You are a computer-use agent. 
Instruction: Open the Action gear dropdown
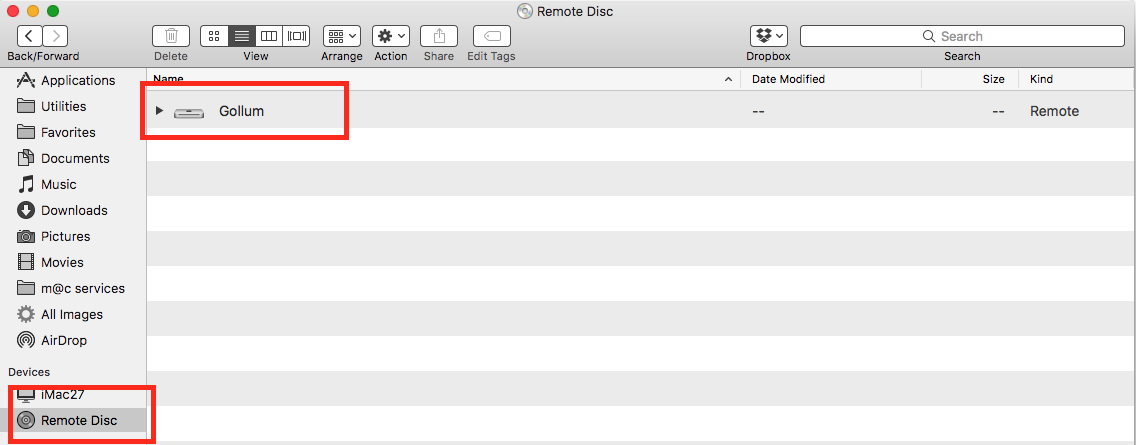(x=391, y=36)
